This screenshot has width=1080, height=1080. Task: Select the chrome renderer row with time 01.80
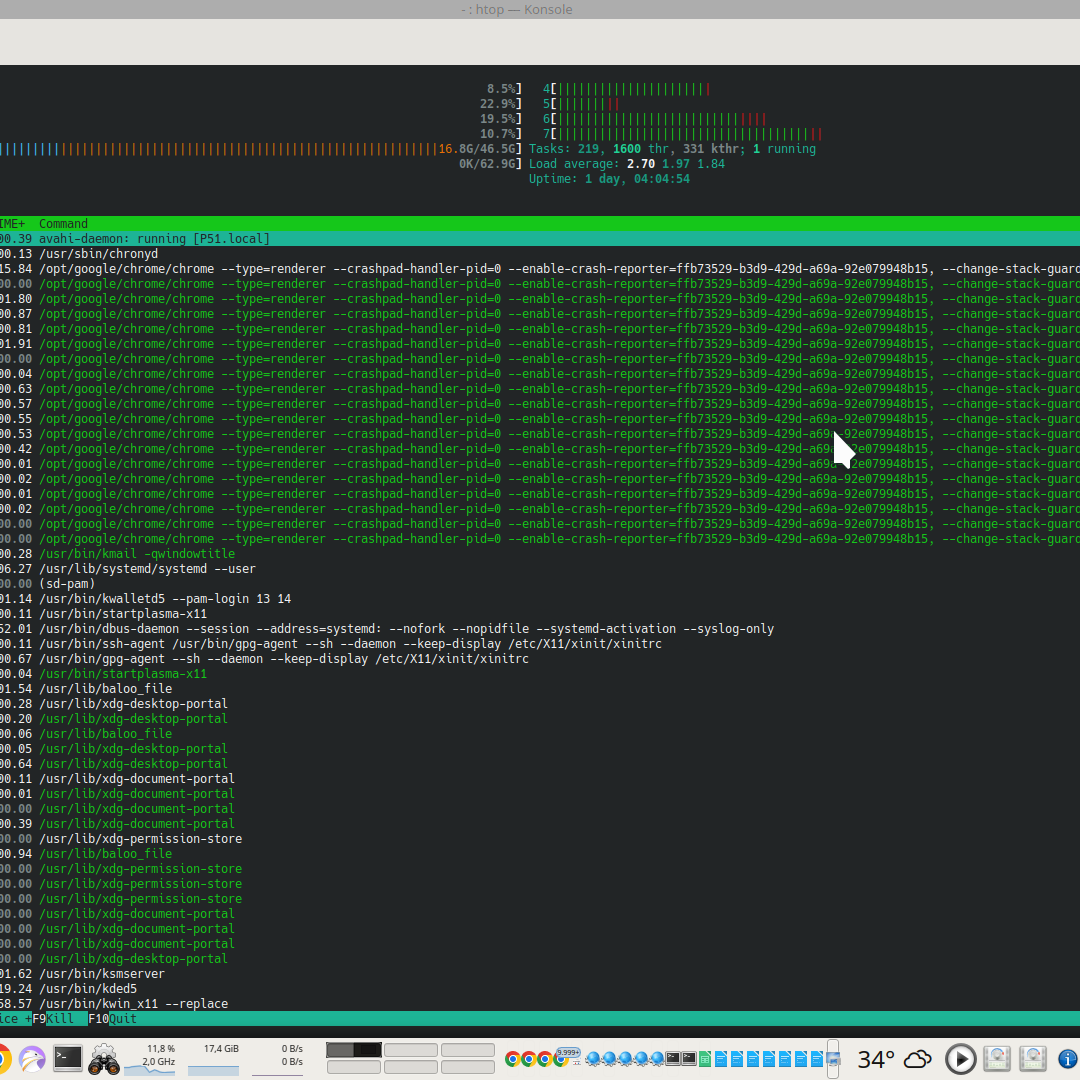[540, 299]
